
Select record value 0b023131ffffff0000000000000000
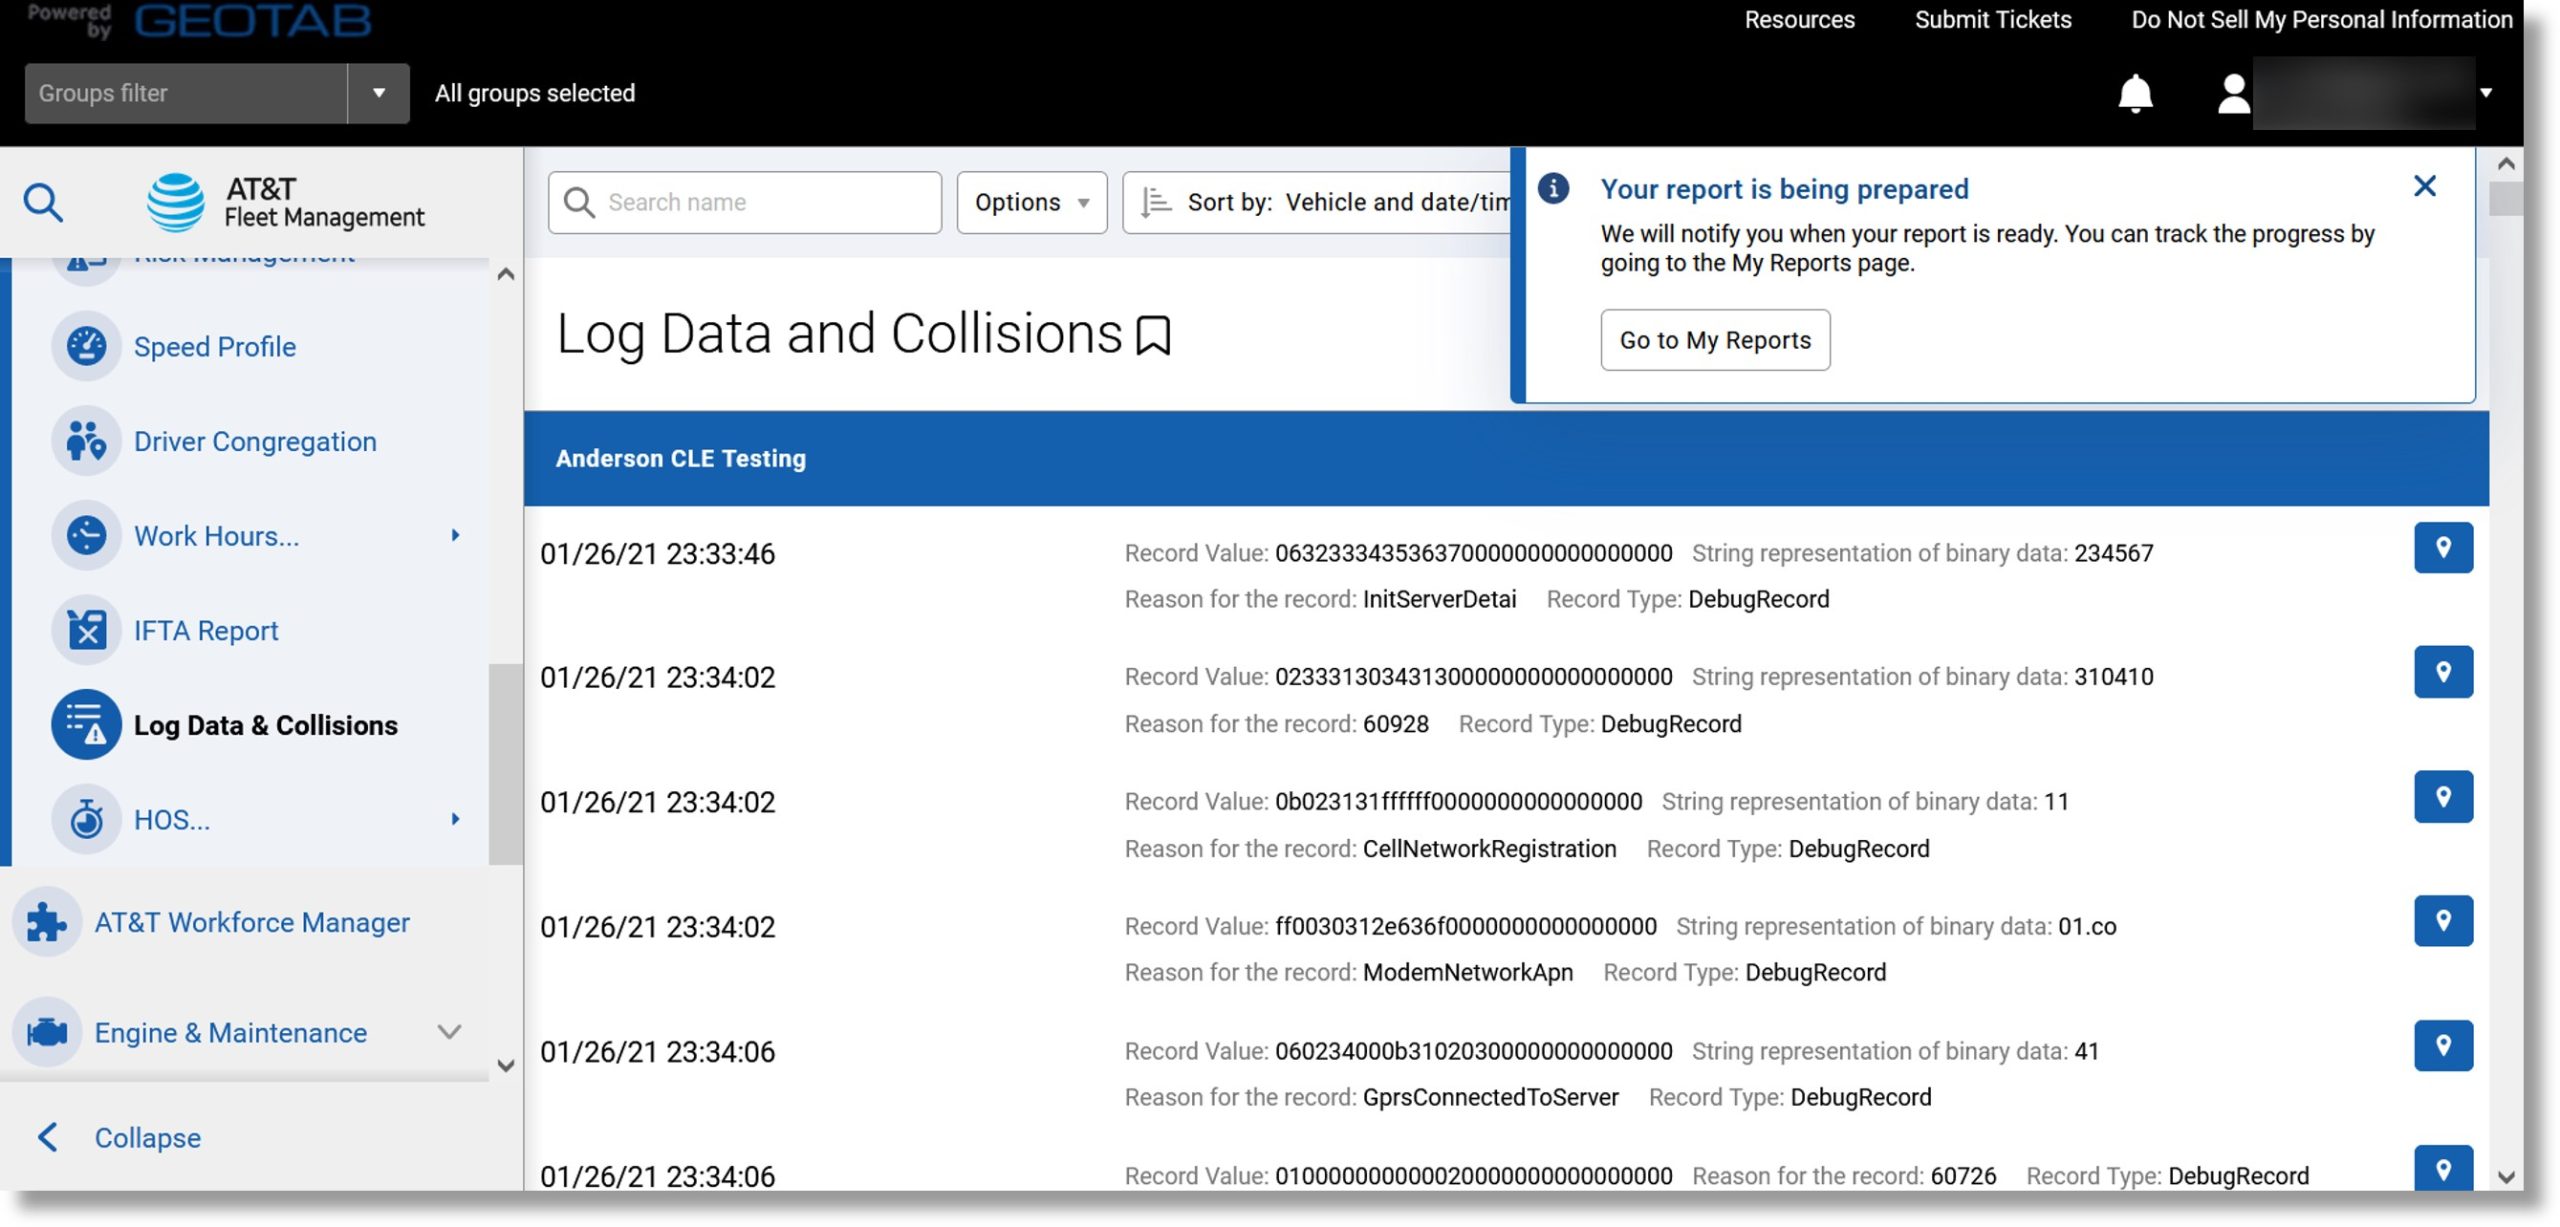tap(1457, 802)
